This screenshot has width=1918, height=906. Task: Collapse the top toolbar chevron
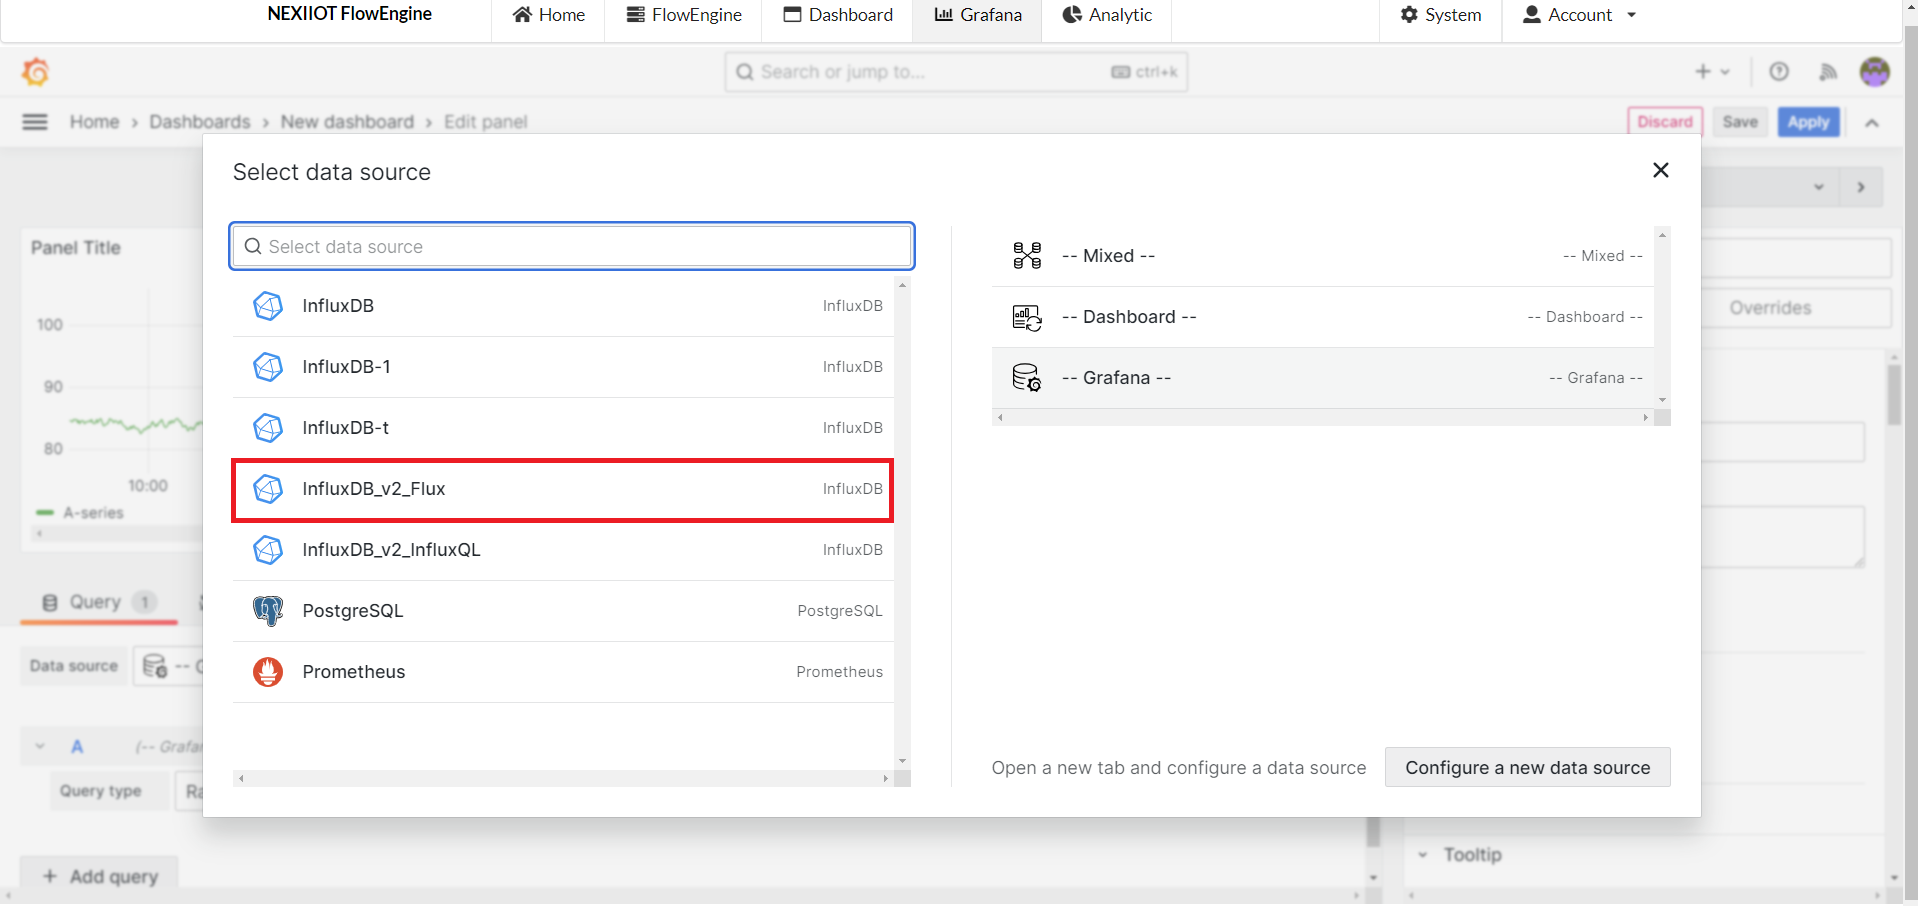pos(1872,122)
